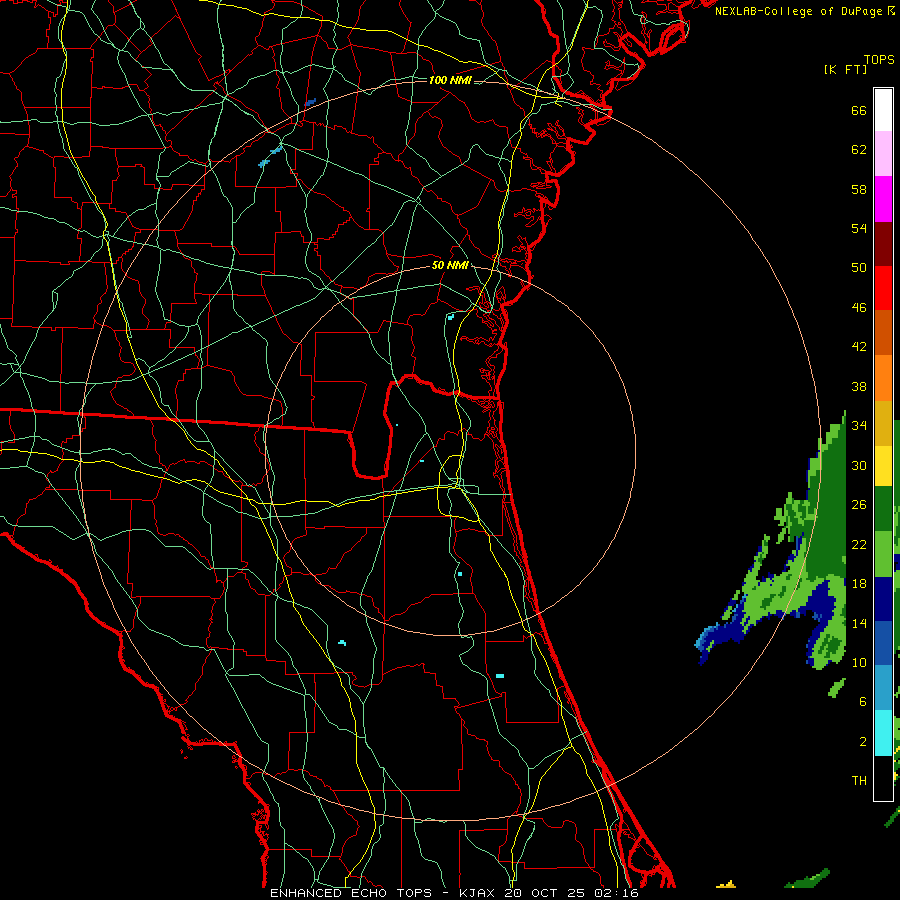Click the medium blue legend swatch near 10
The width and height of the screenshot is (900, 900).
tap(883, 643)
